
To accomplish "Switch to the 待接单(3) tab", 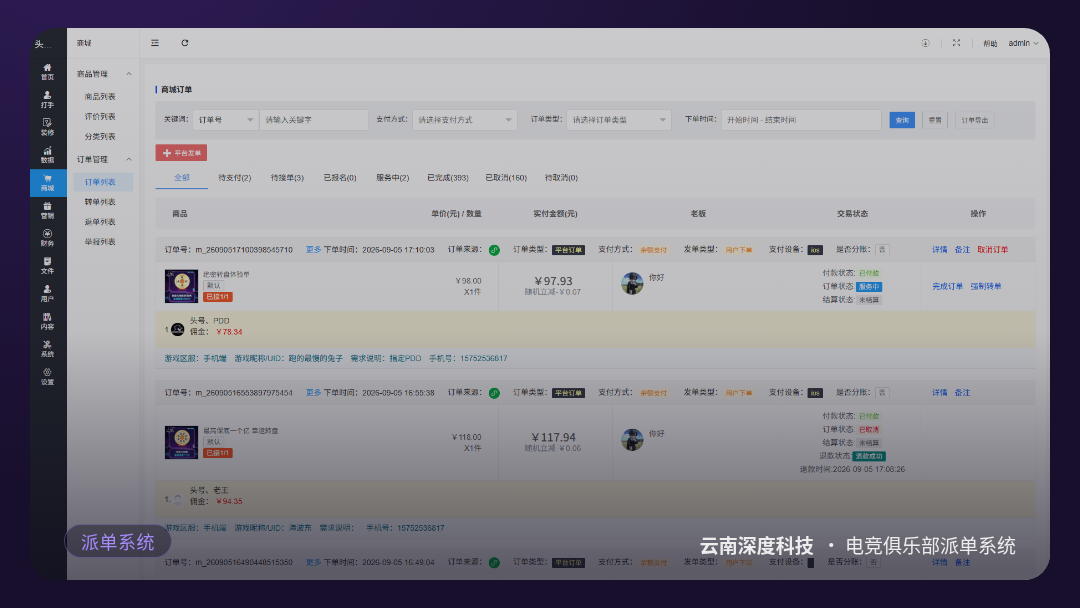I will [x=287, y=178].
